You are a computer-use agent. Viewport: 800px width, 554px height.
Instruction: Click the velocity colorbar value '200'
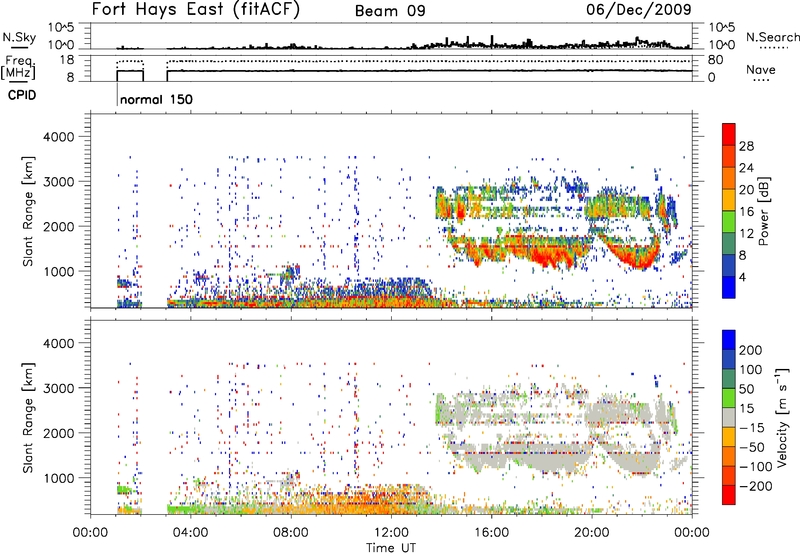click(x=751, y=350)
